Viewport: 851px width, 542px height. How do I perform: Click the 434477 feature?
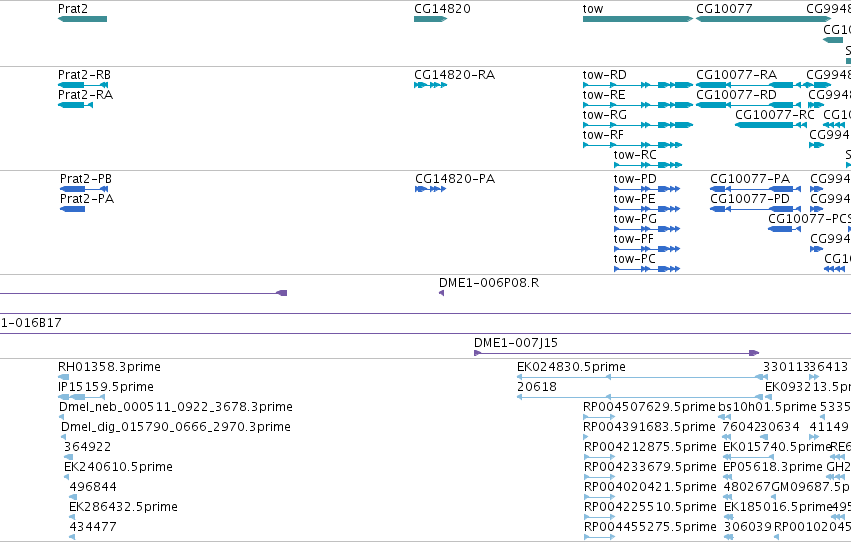click(x=72, y=537)
